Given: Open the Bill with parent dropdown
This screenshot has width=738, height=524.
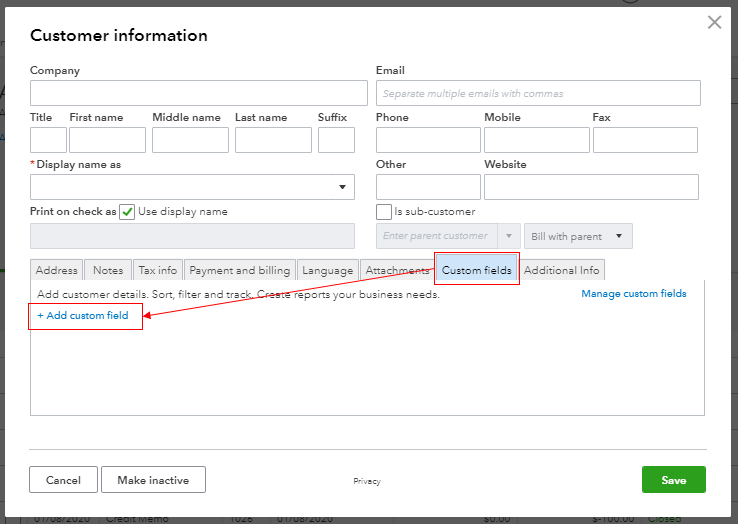Looking at the screenshot, I should coord(578,236).
